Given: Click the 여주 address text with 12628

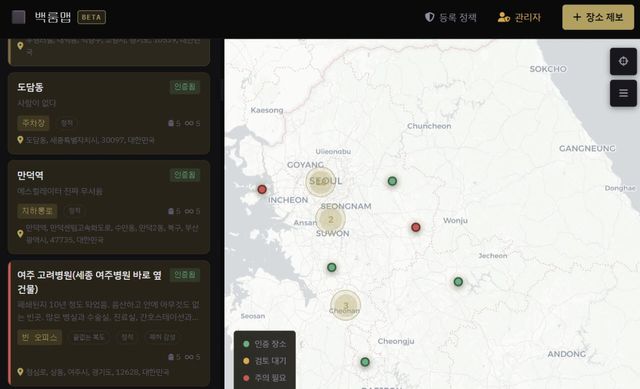Looking at the screenshot, I should point(98,372).
